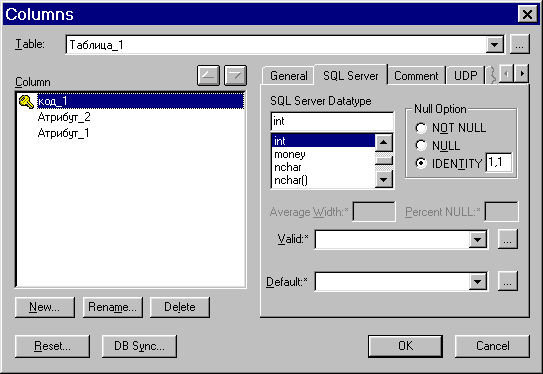Viewport: 543px width, 374px height.
Task: Click the datatype list scrollbar up arrow
Action: [384, 142]
